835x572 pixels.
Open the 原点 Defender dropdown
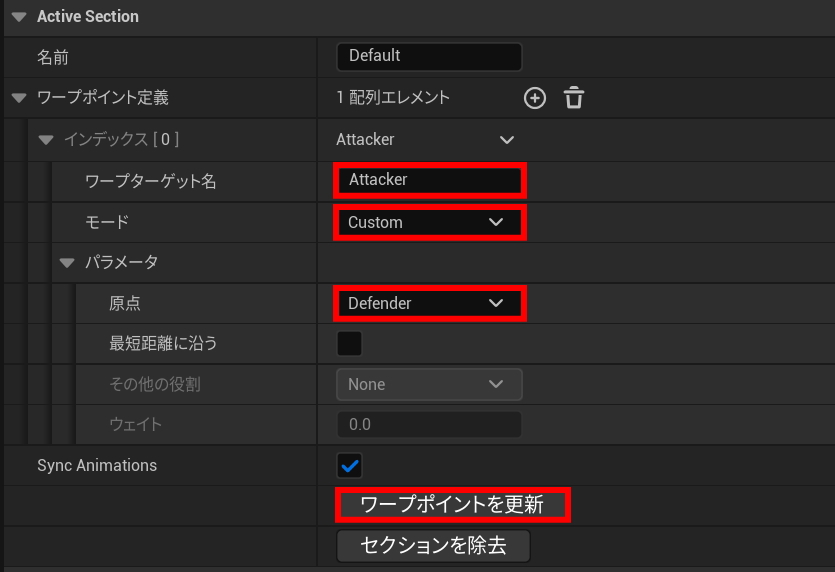pyautogui.click(x=428, y=303)
